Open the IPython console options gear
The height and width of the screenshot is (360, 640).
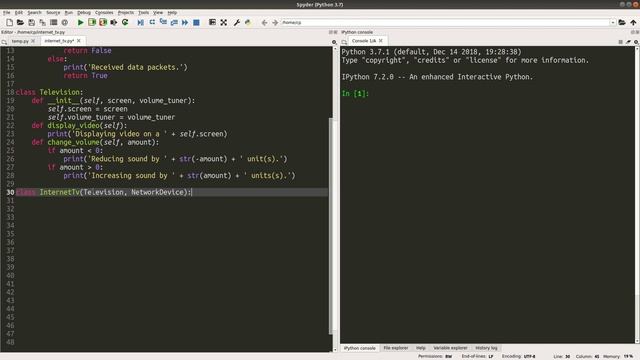pyautogui.click(x=636, y=42)
